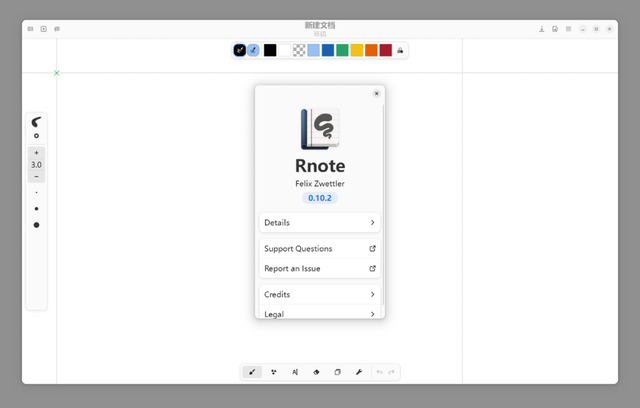
Task: Select the Typewriter text tool
Action: coord(295,372)
